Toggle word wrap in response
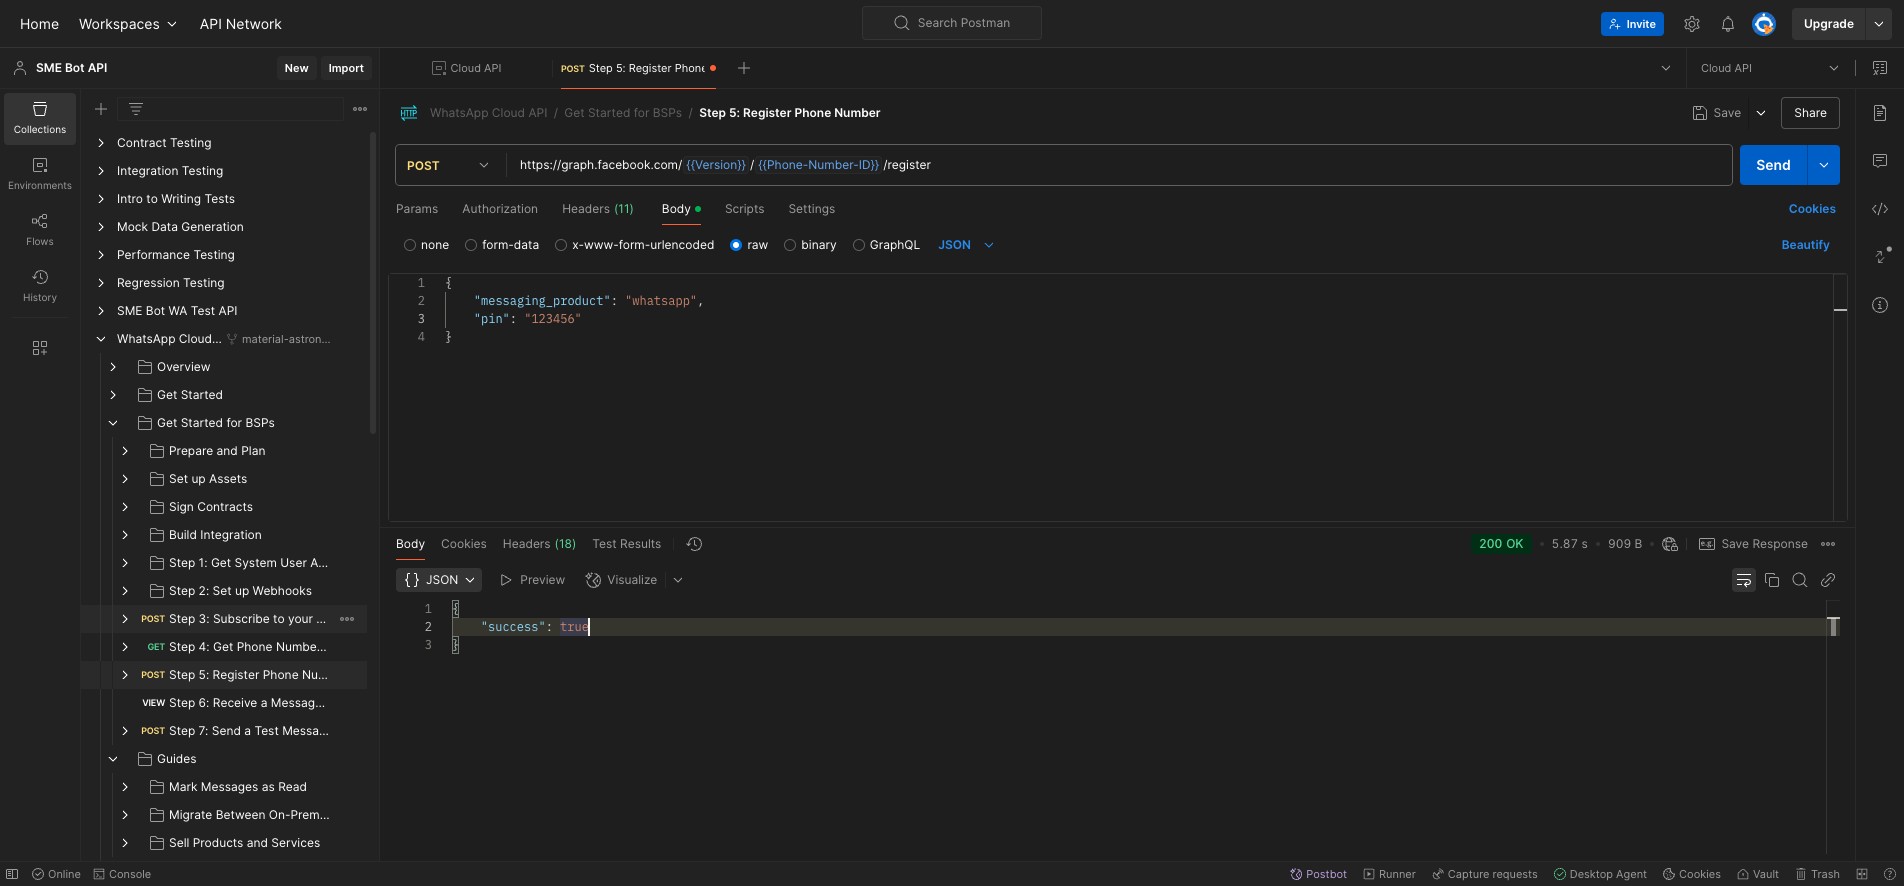1904x886 pixels. 1744,580
